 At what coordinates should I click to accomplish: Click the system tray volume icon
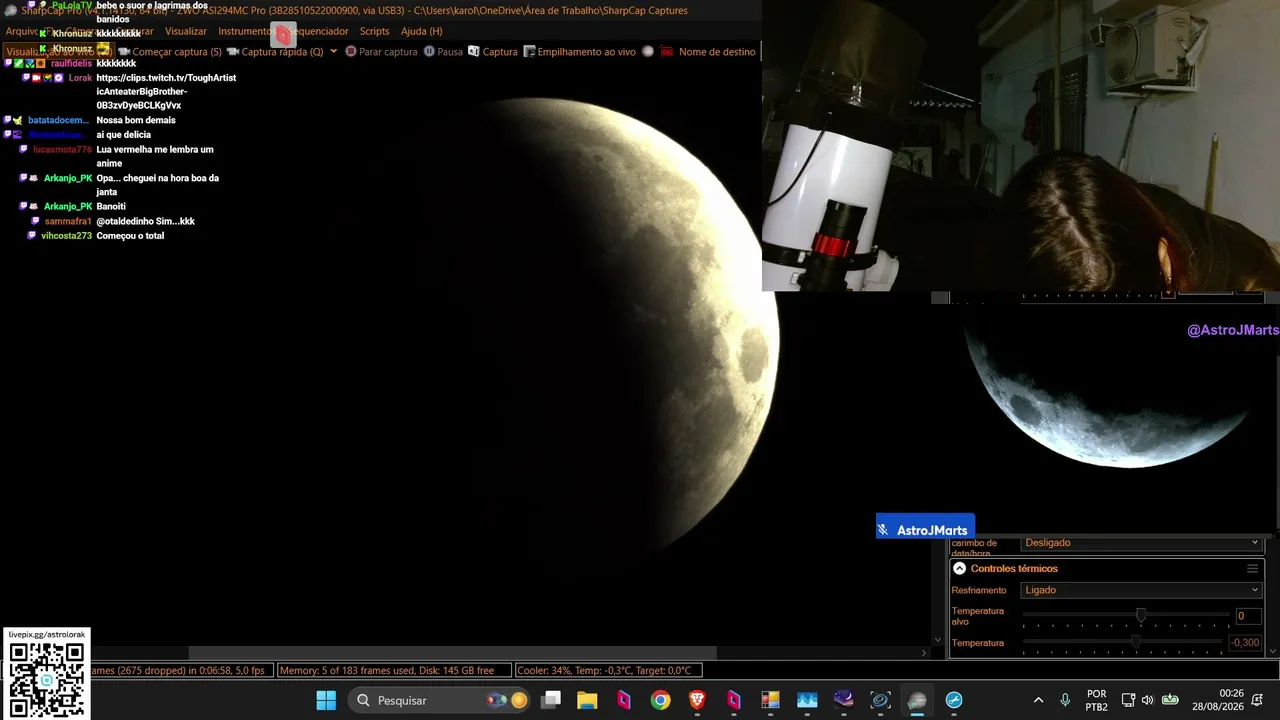[x=1147, y=700]
